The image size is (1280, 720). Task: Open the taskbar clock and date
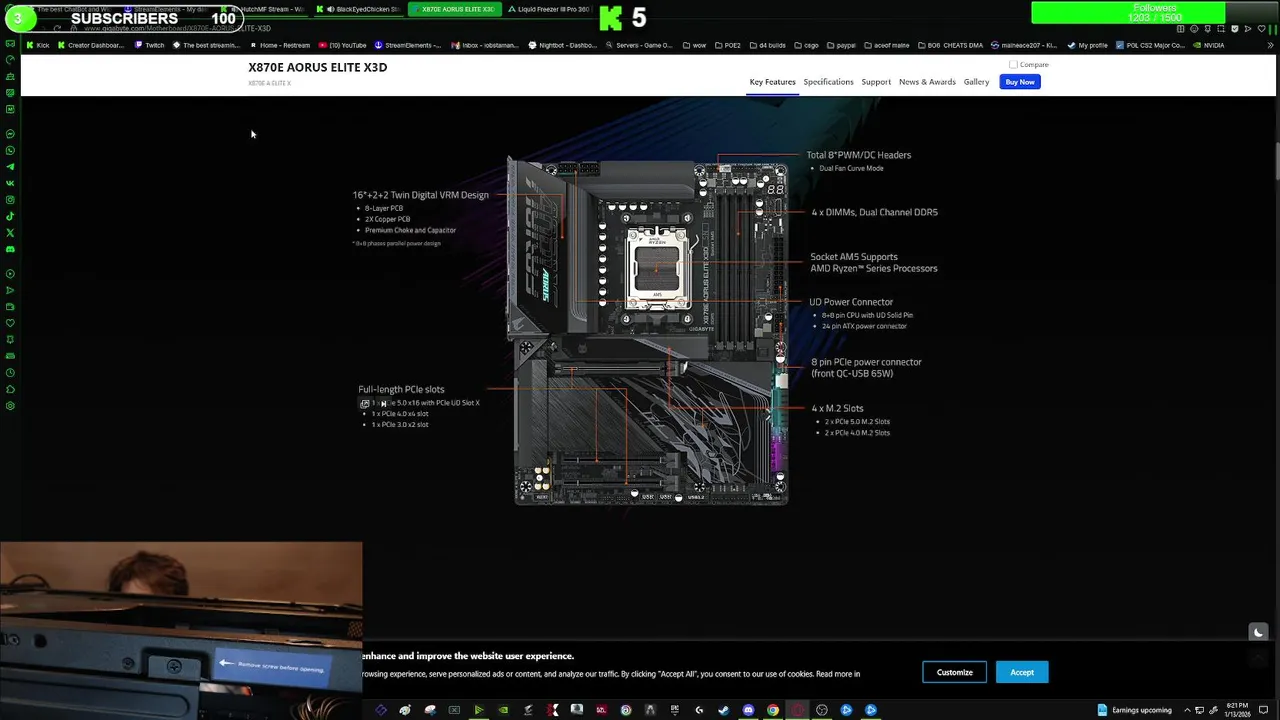click(1237, 710)
